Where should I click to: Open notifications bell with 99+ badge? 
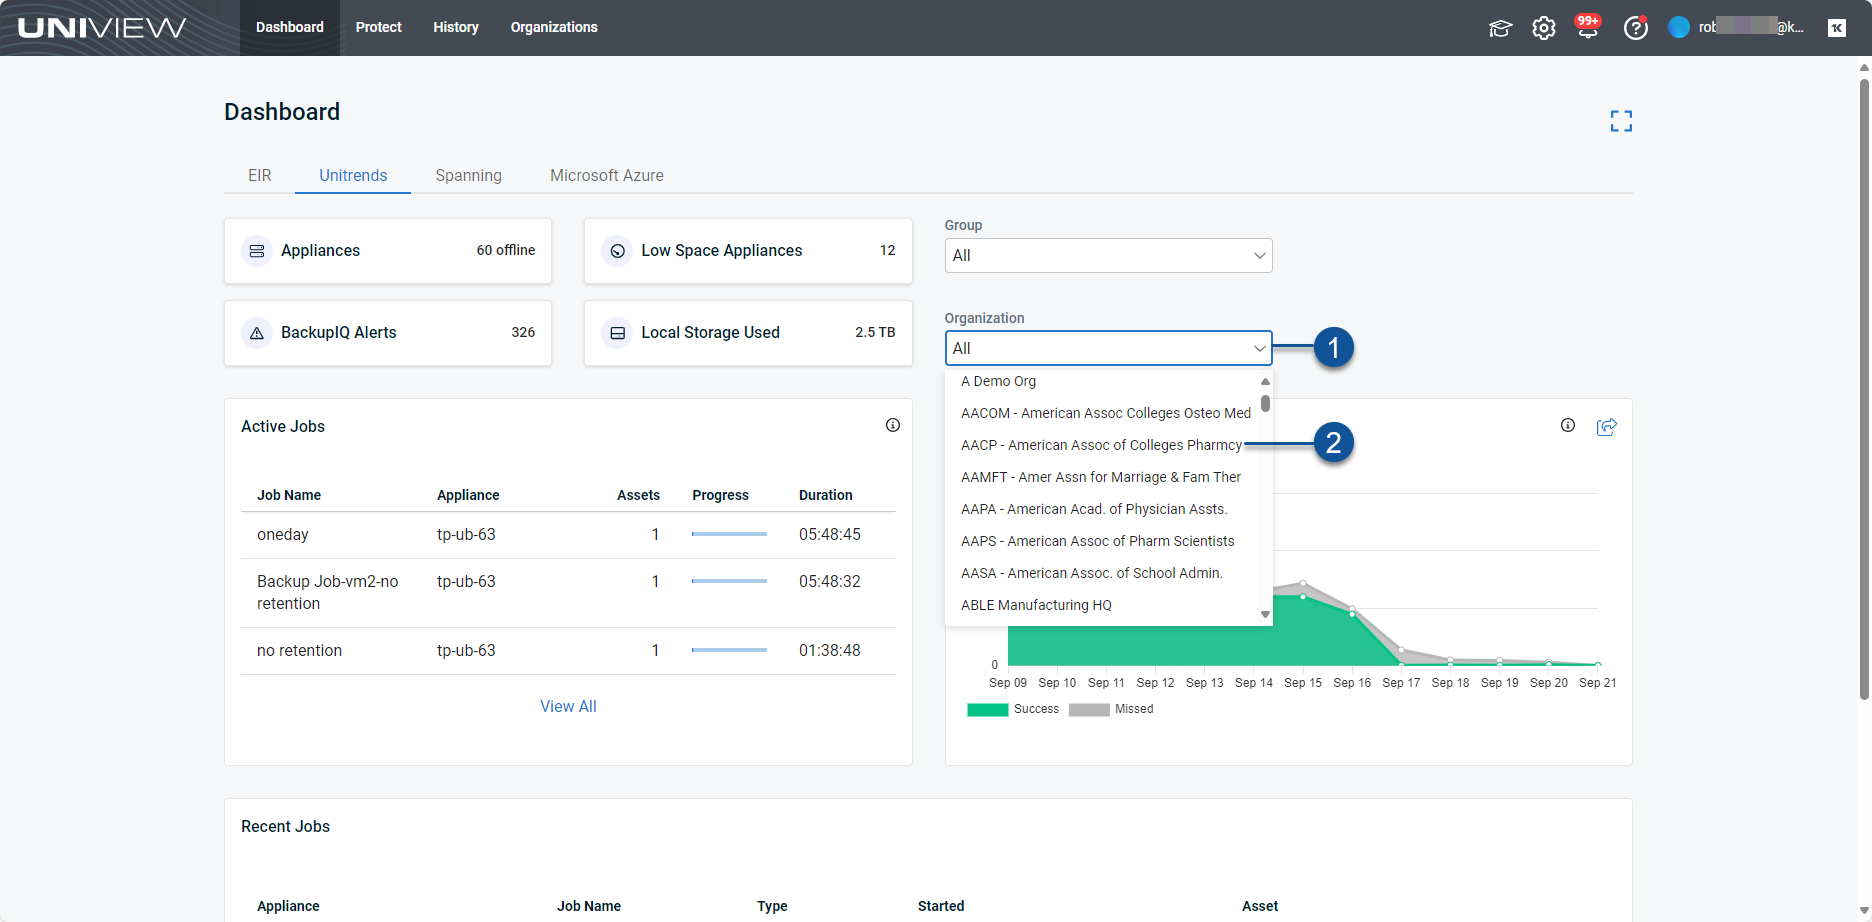(x=1588, y=27)
